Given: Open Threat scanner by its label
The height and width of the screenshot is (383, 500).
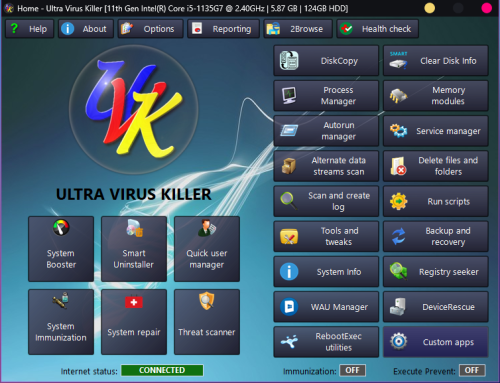Looking at the screenshot, I should (207, 332).
